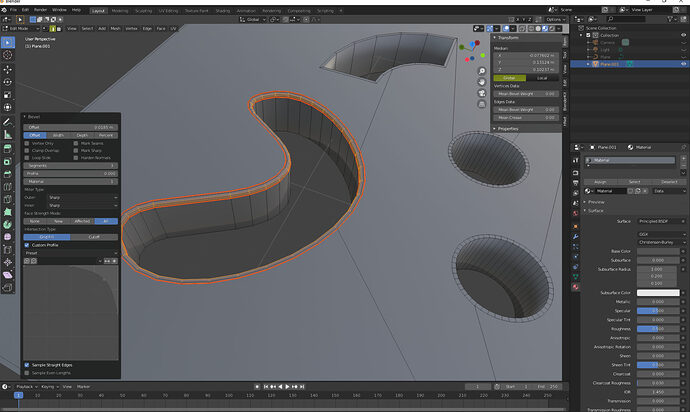Open the Principled BSDF surface dropdown
This screenshot has height=412, width=690.
[661, 221]
